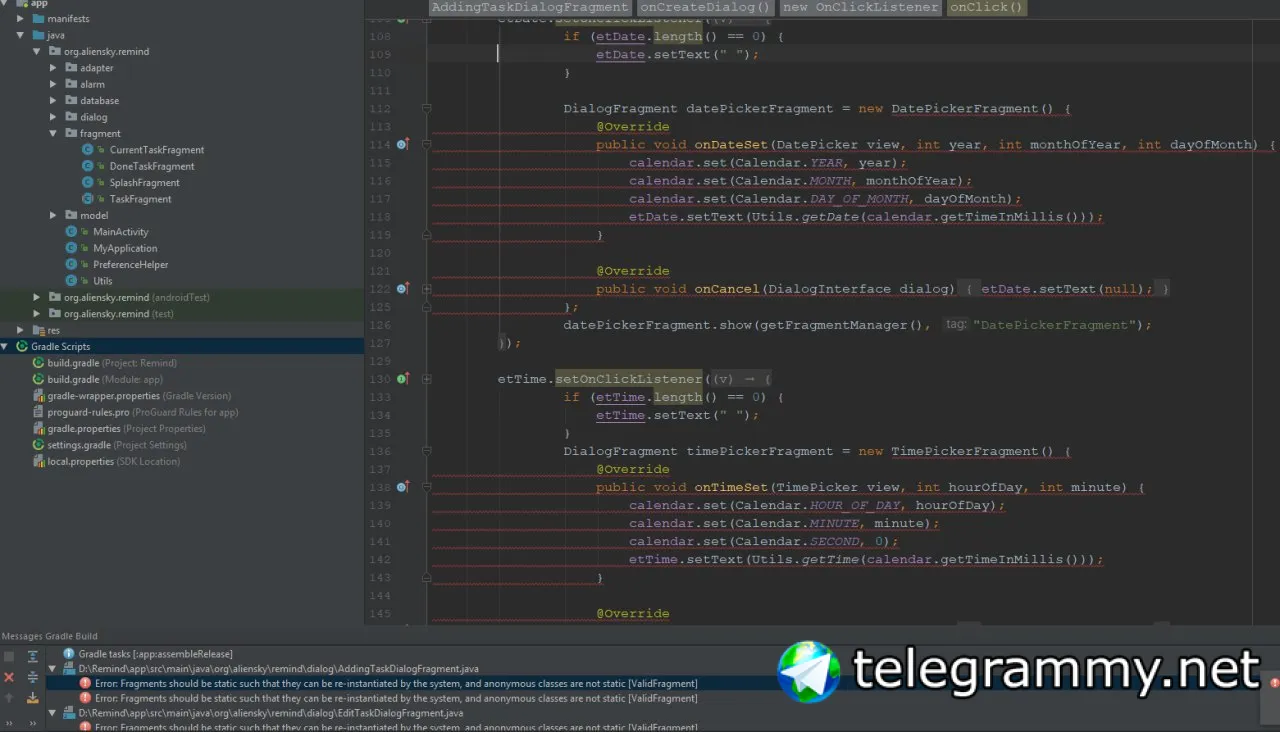
Task: Click the code on line 126 datePickerFragment.show
Action: [x=857, y=325]
